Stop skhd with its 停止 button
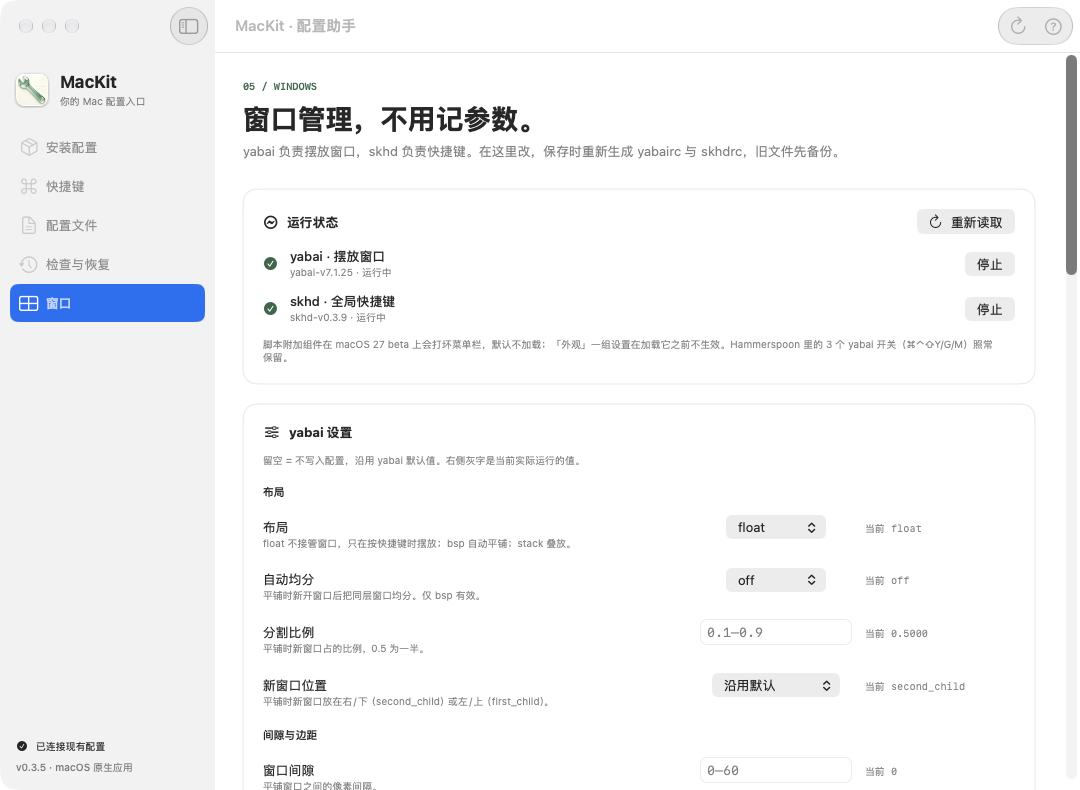 tap(989, 309)
